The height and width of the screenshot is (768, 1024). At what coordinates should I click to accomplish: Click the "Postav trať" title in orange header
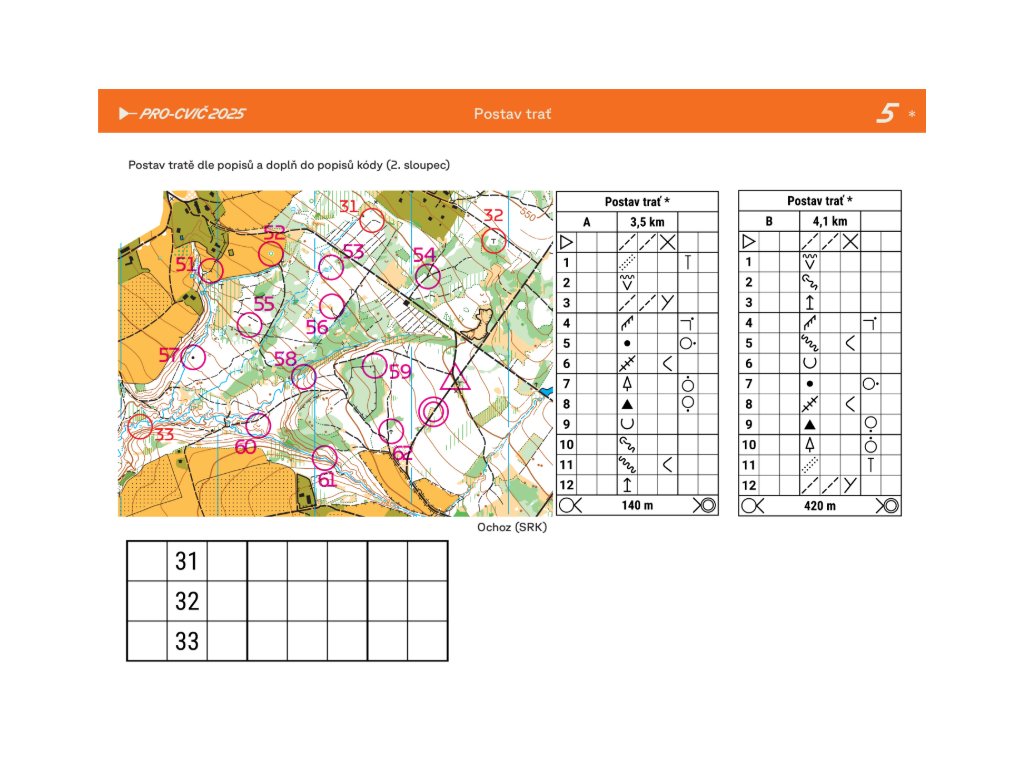[512, 113]
